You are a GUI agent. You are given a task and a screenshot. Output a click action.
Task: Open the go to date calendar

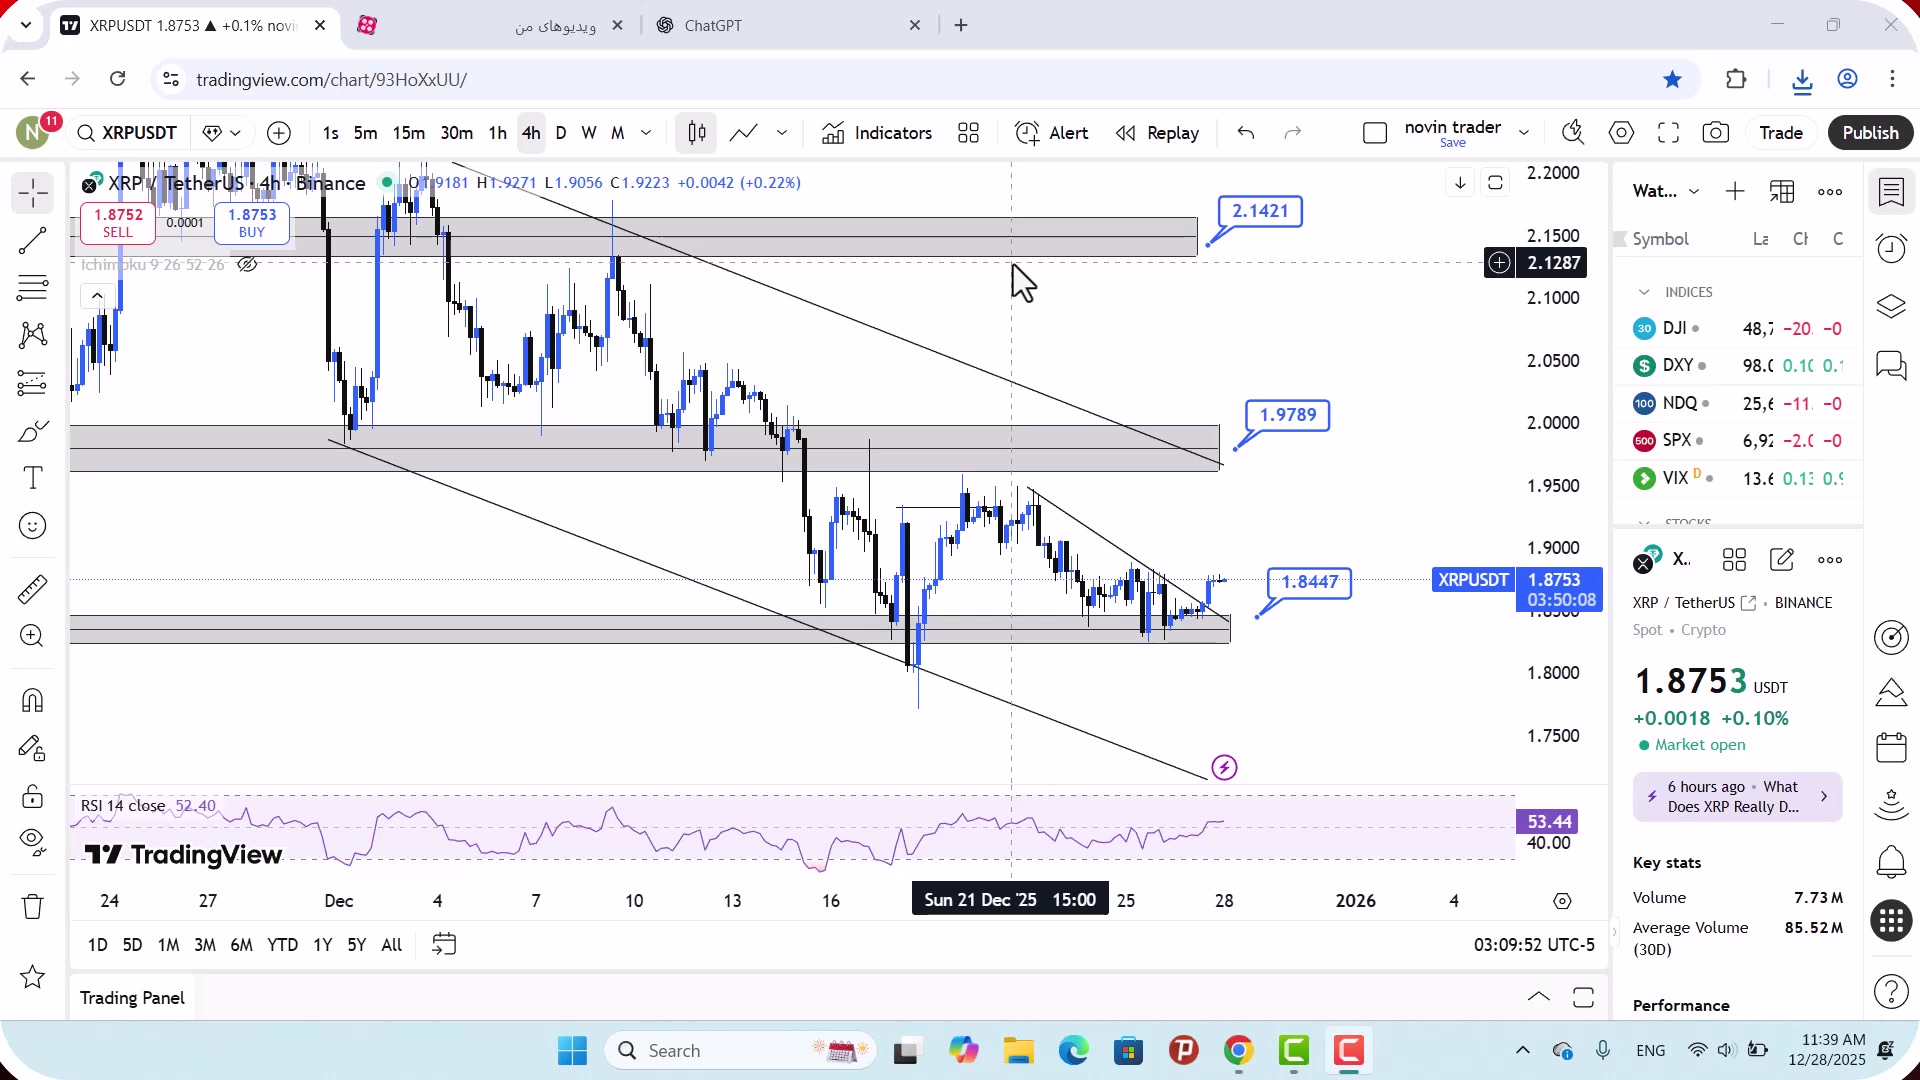(444, 944)
